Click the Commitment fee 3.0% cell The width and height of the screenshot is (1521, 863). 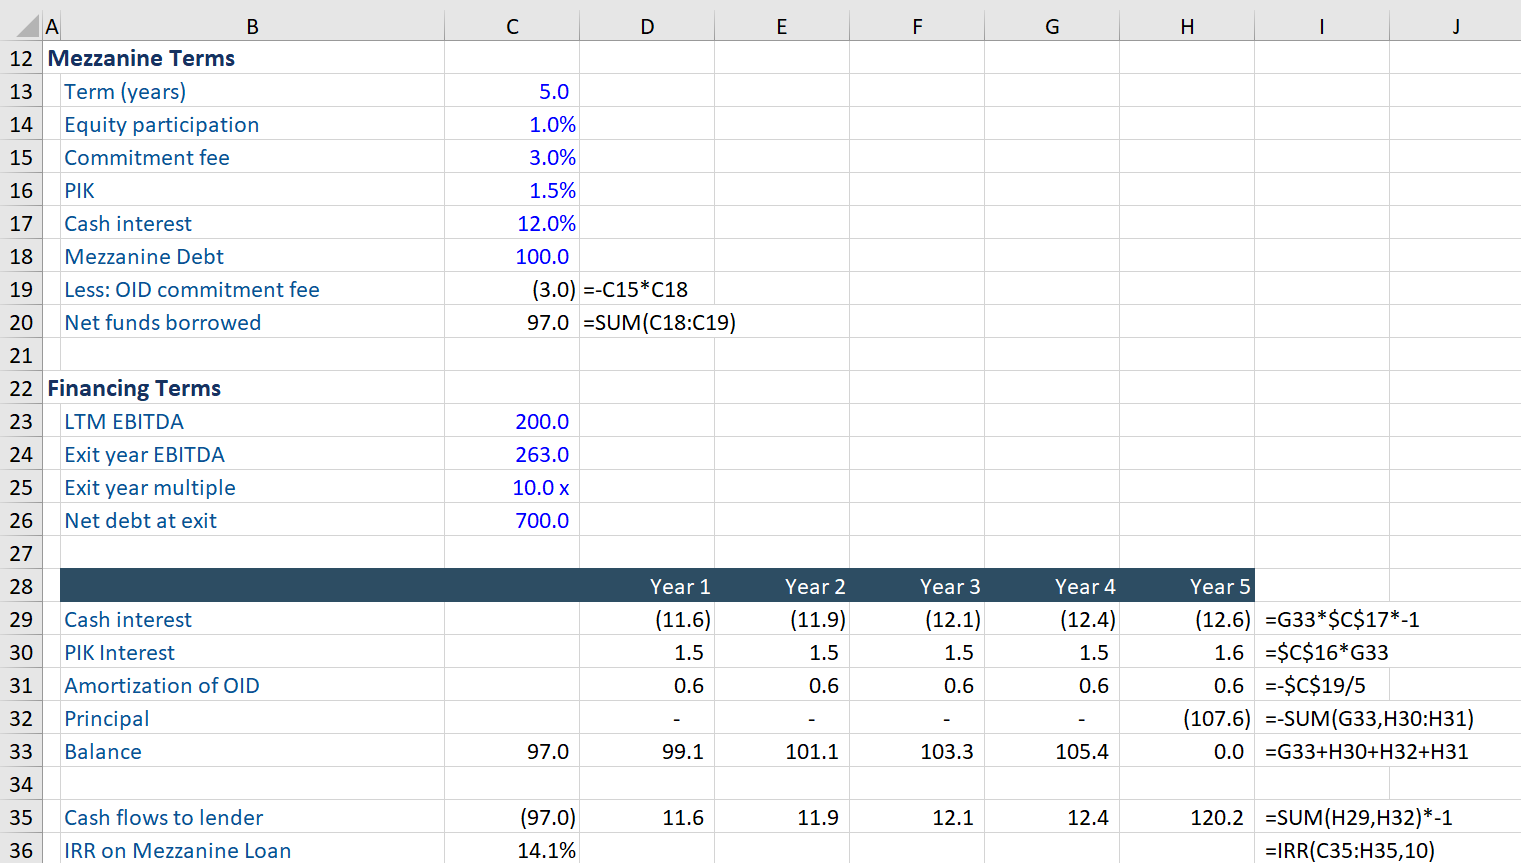[552, 158]
